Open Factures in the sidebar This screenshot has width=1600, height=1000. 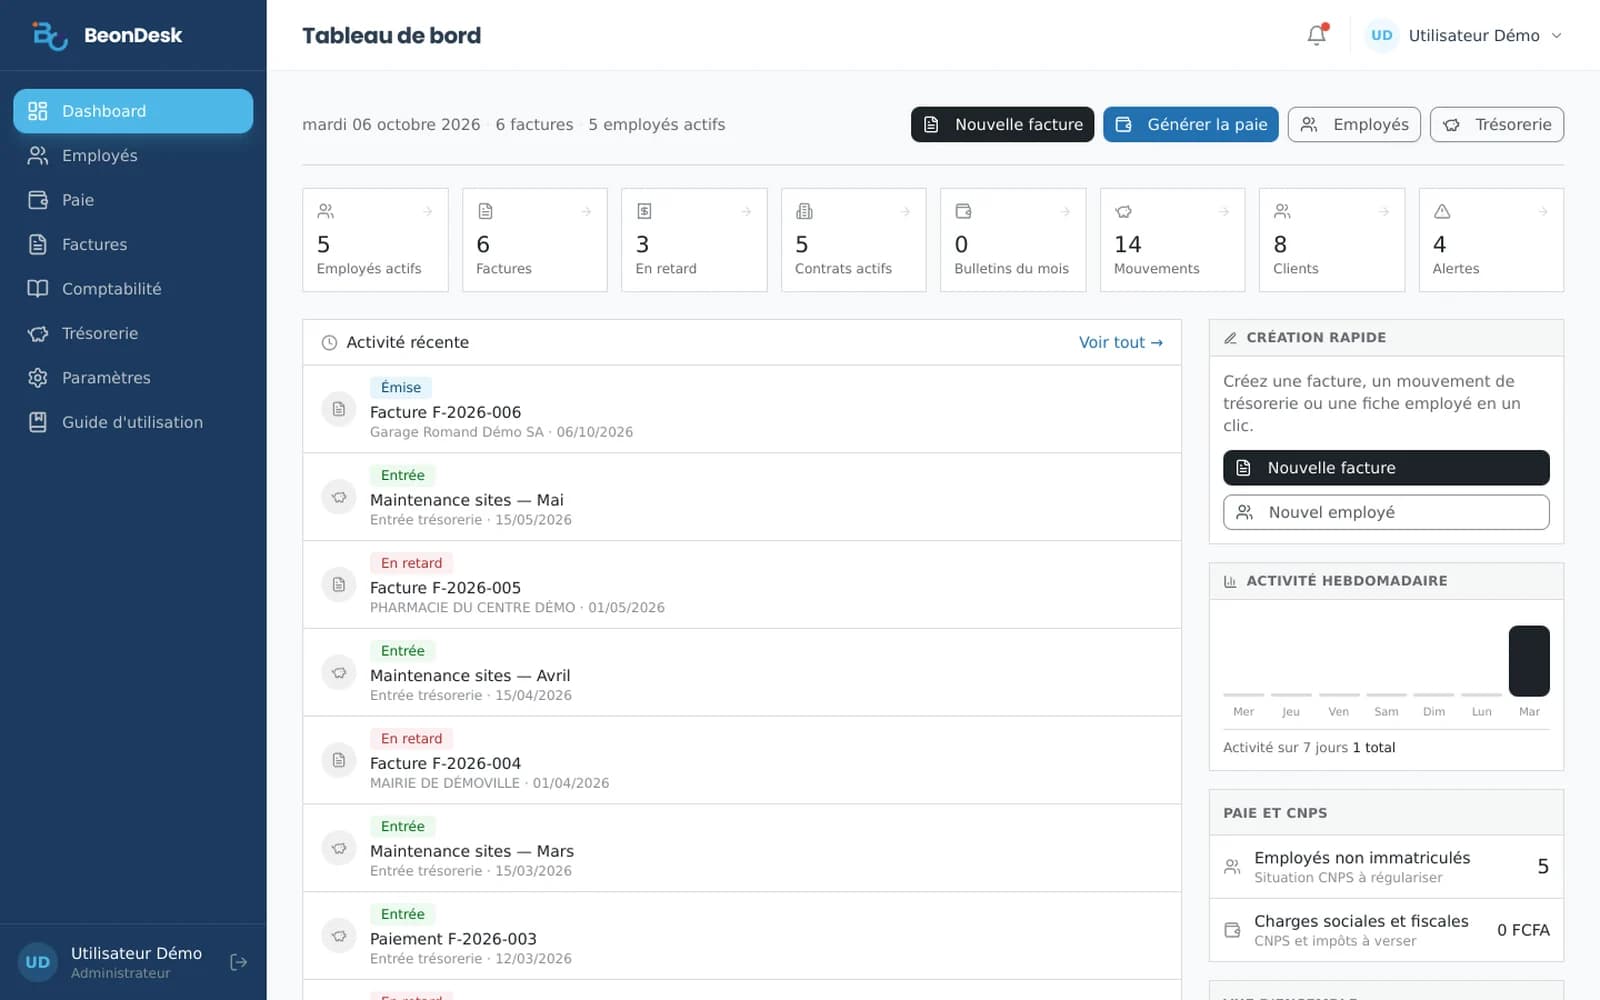133,244
